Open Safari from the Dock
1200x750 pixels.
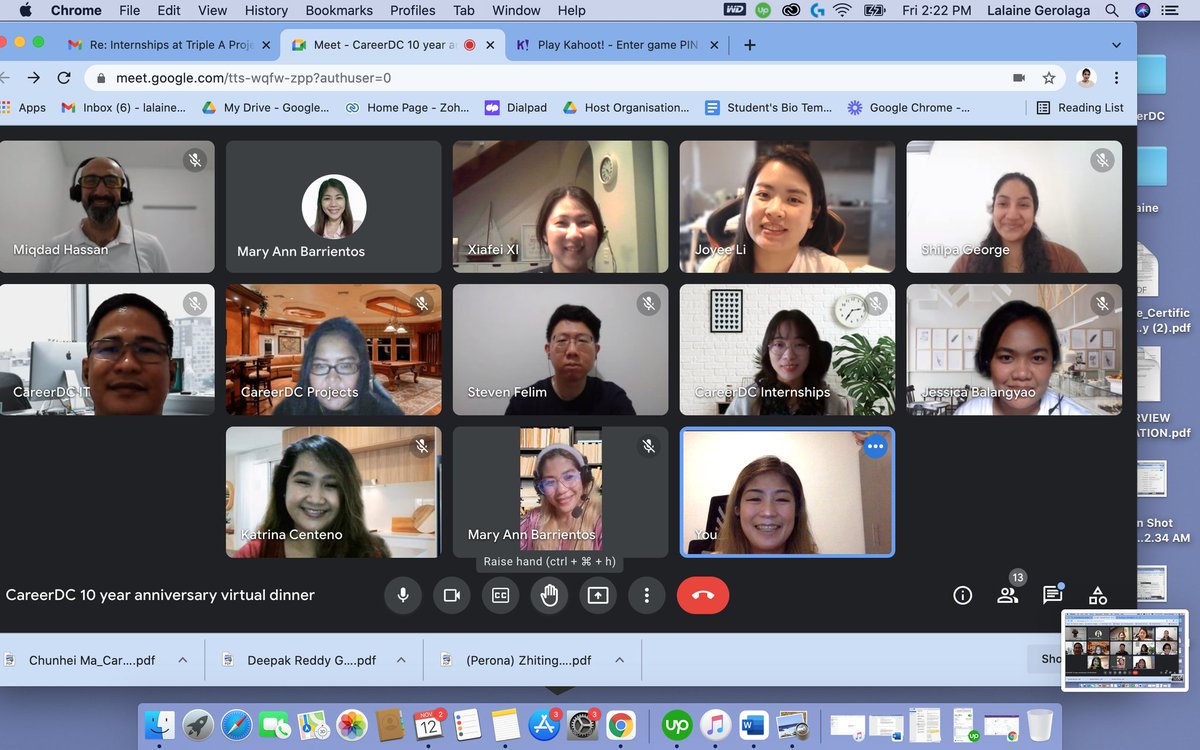[x=236, y=725]
